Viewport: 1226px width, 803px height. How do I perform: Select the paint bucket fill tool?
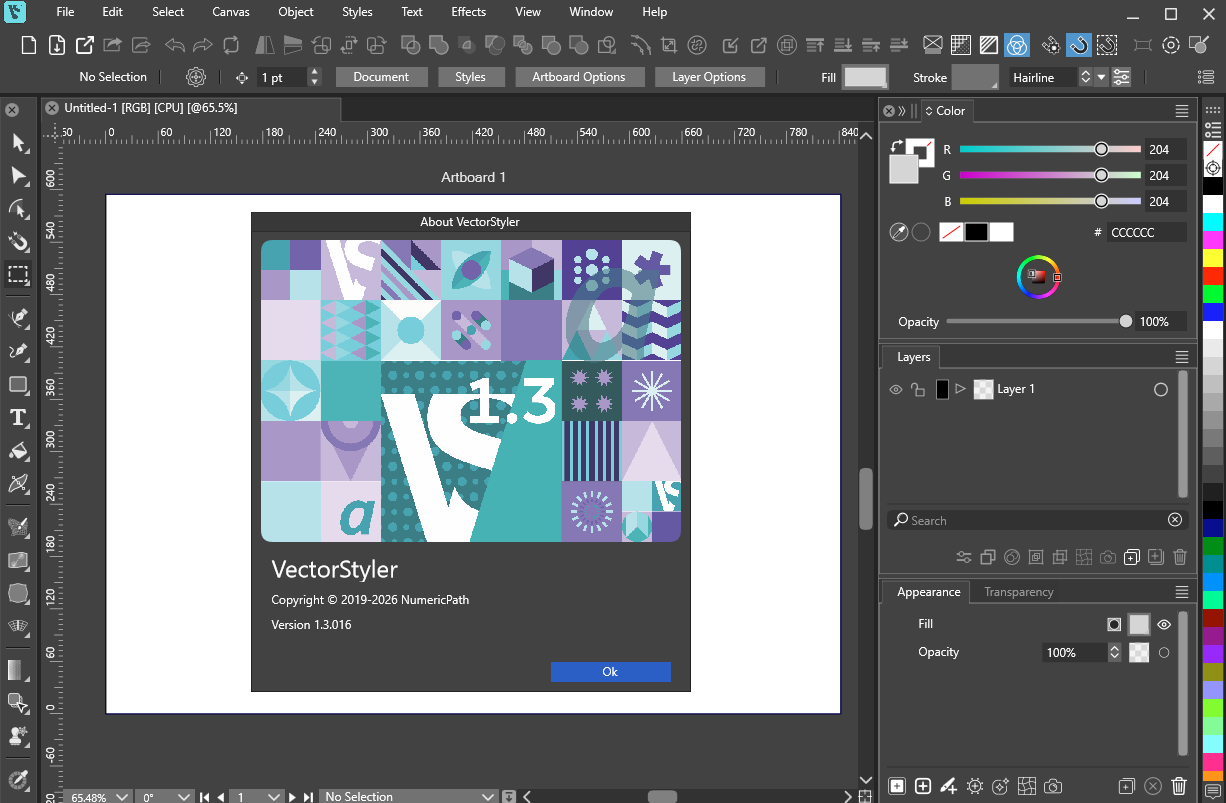pyautogui.click(x=18, y=451)
